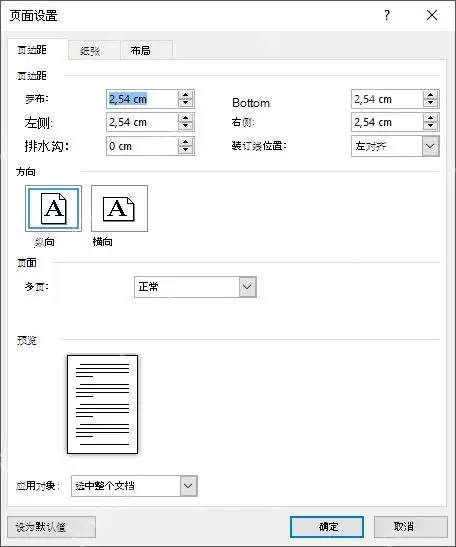
Task: Click the page preview thumbnail
Action: [103, 404]
